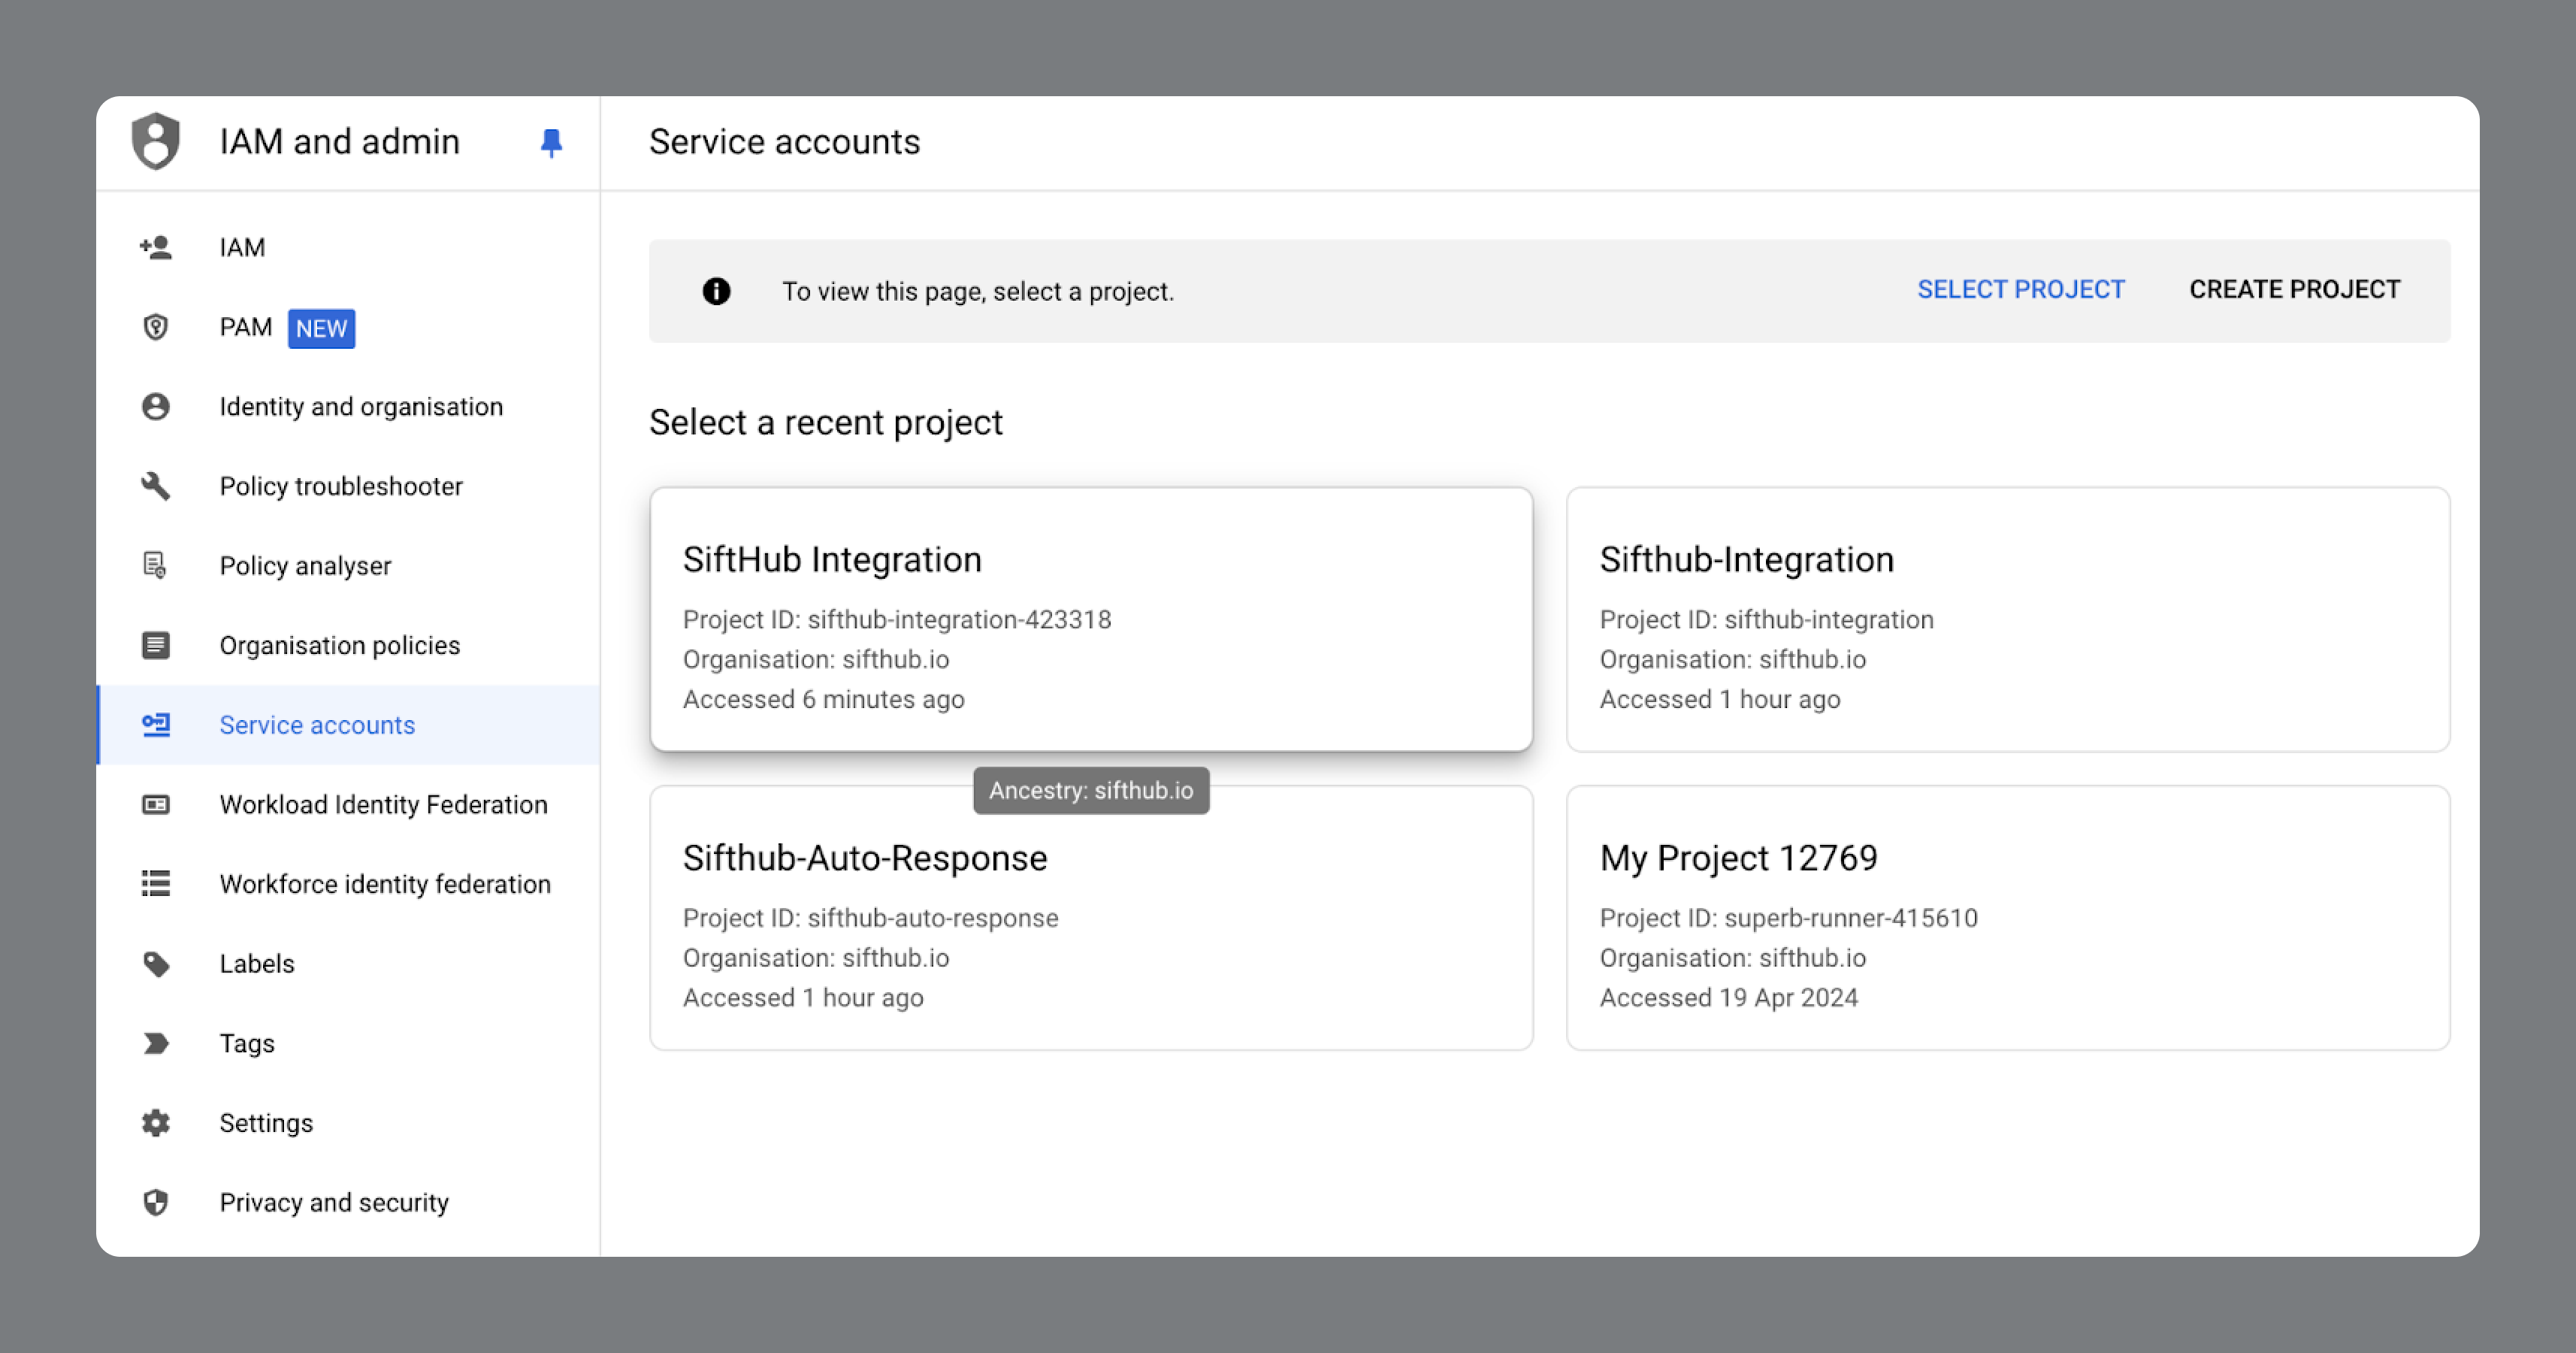Image resolution: width=2576 pixels, height=1353 pixels.
Task: Click the Policy analyser document icon
Action: (x=156, y=565)
